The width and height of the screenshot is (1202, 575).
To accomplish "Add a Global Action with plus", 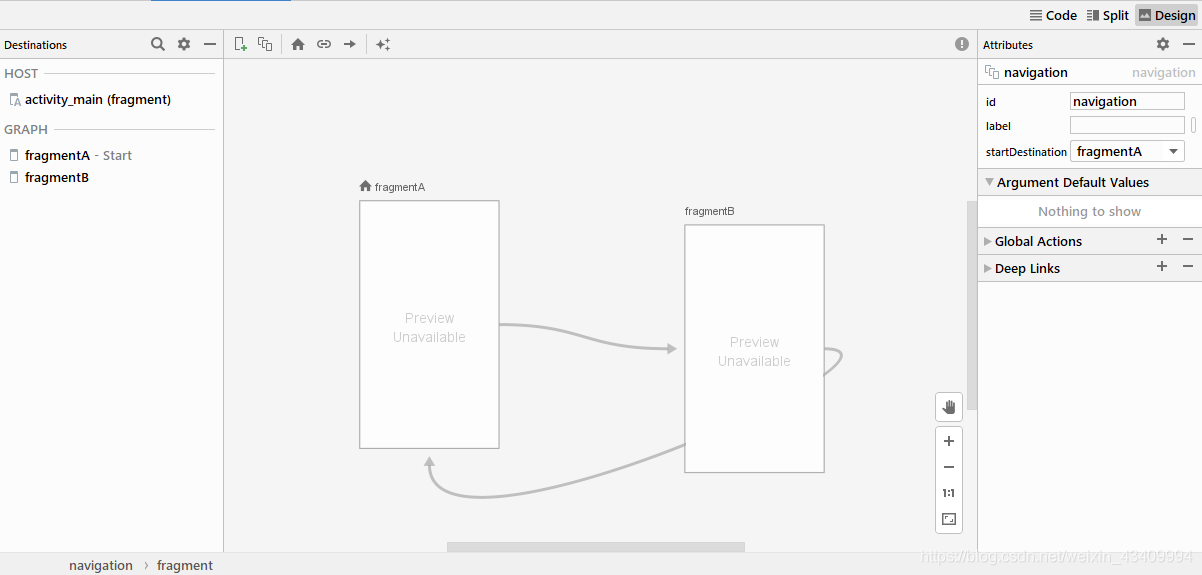I will click(x=1162, y=240).
